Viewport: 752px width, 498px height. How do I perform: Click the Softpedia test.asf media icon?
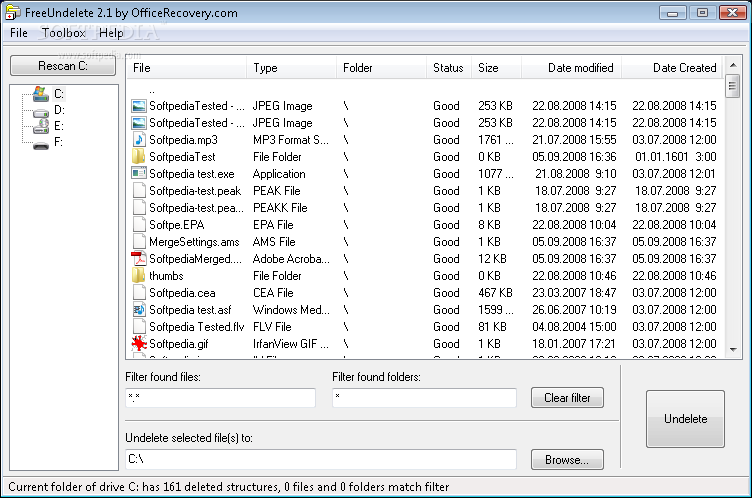139,309
